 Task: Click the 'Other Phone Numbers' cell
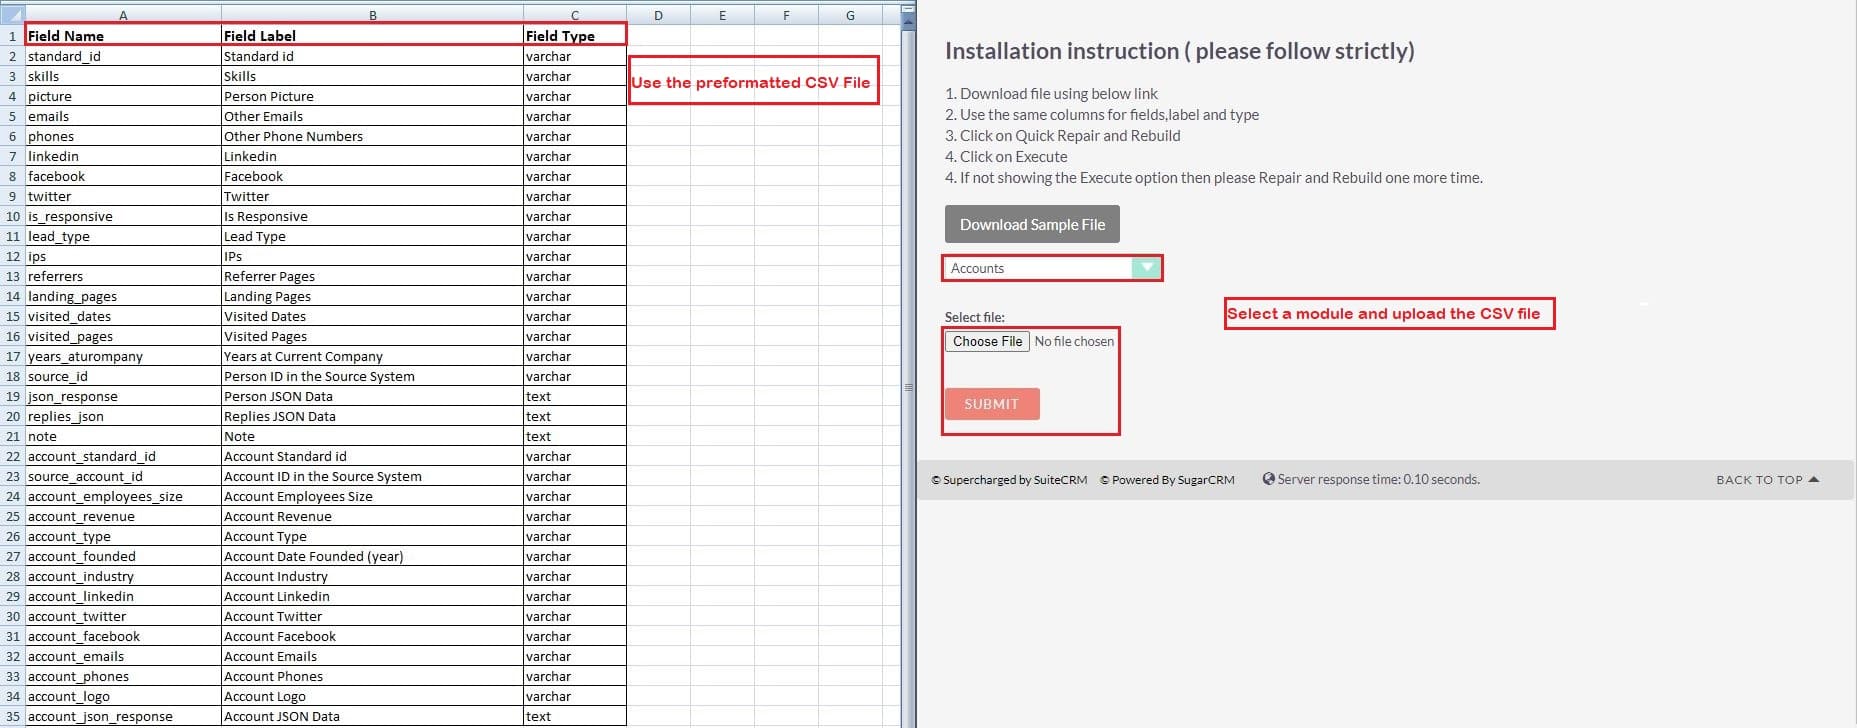pos(373,136)
